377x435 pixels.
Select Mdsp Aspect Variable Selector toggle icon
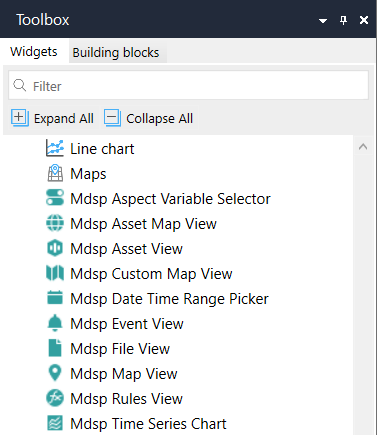(x=55, y=198)
